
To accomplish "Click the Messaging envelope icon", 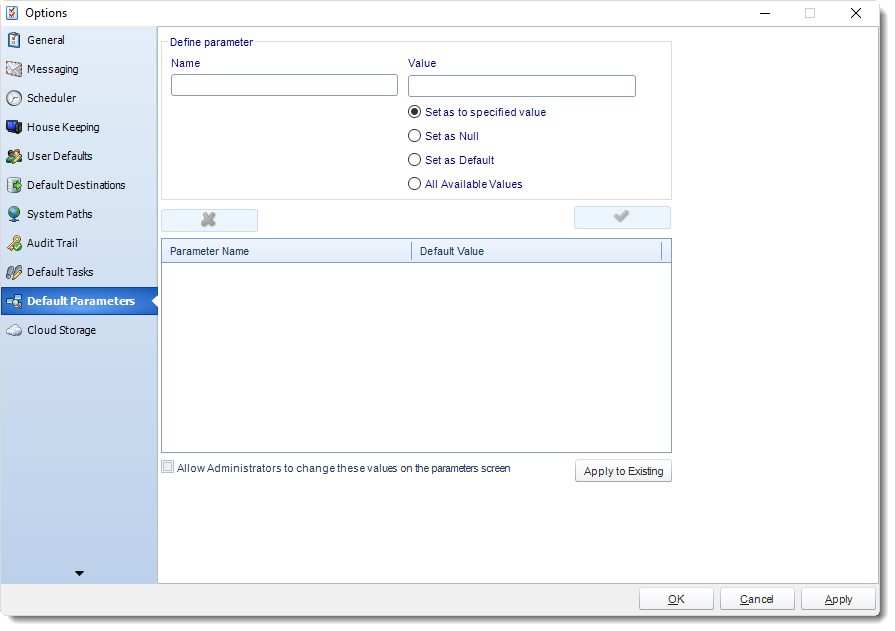I will 14,69.
